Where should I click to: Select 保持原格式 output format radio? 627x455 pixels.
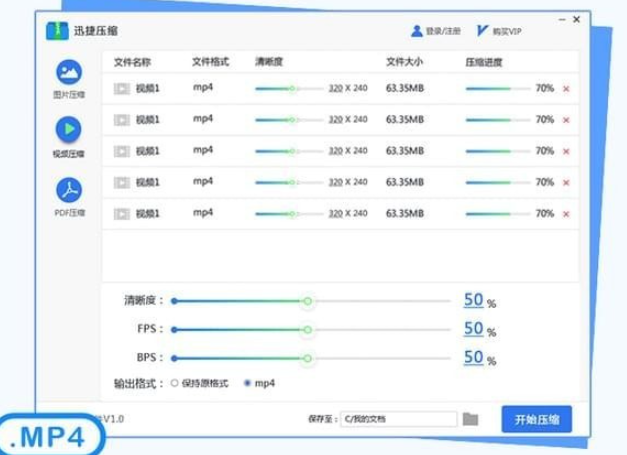pyautogui.click(x=174, y=383)
